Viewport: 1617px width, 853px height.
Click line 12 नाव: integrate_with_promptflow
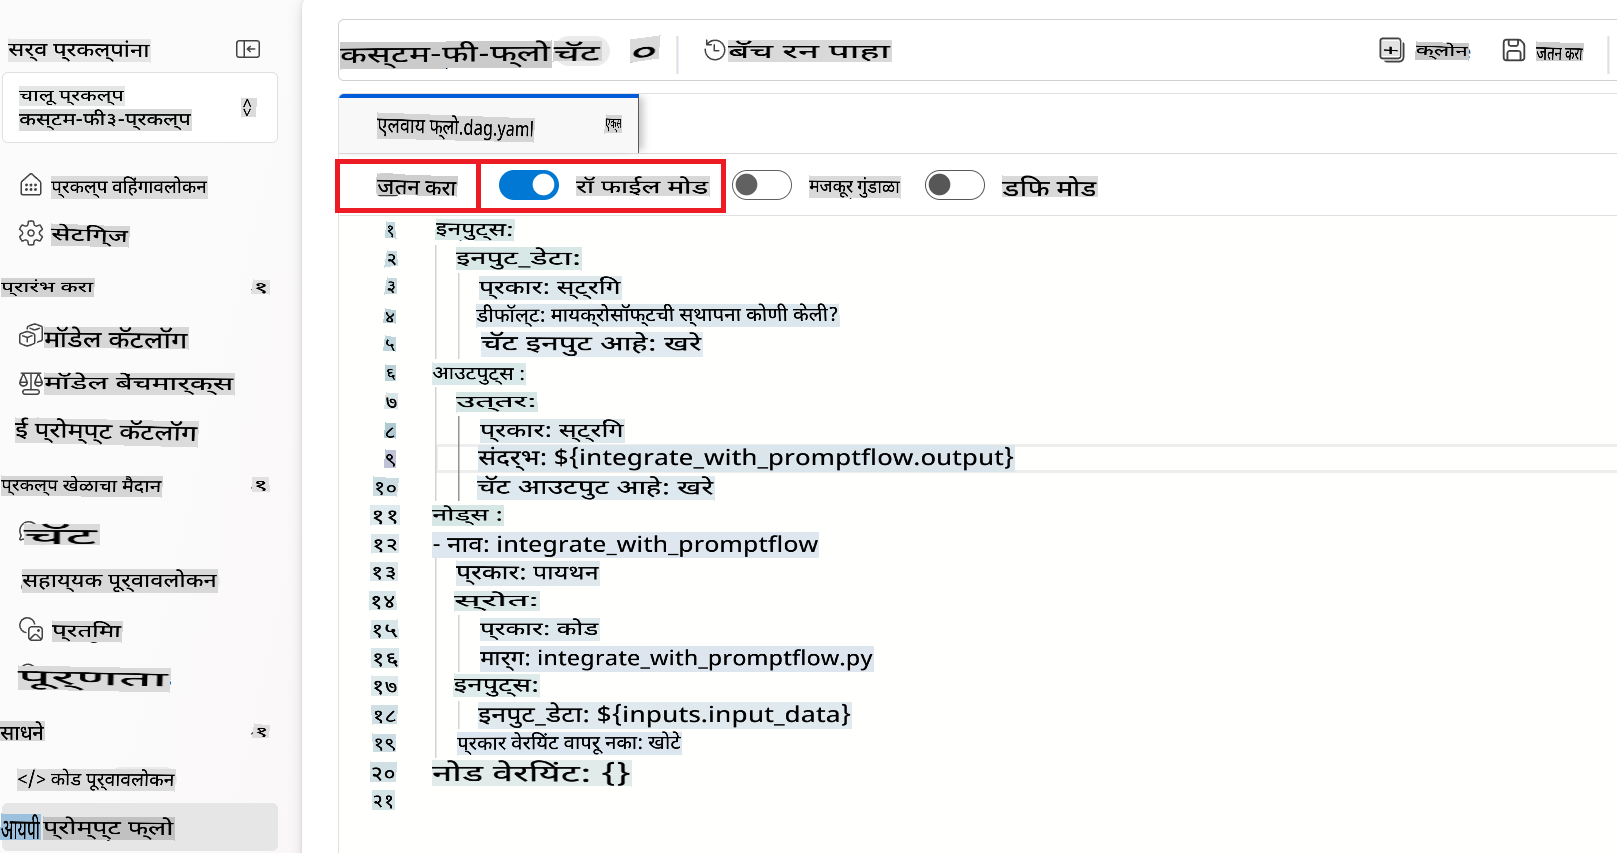625,544
